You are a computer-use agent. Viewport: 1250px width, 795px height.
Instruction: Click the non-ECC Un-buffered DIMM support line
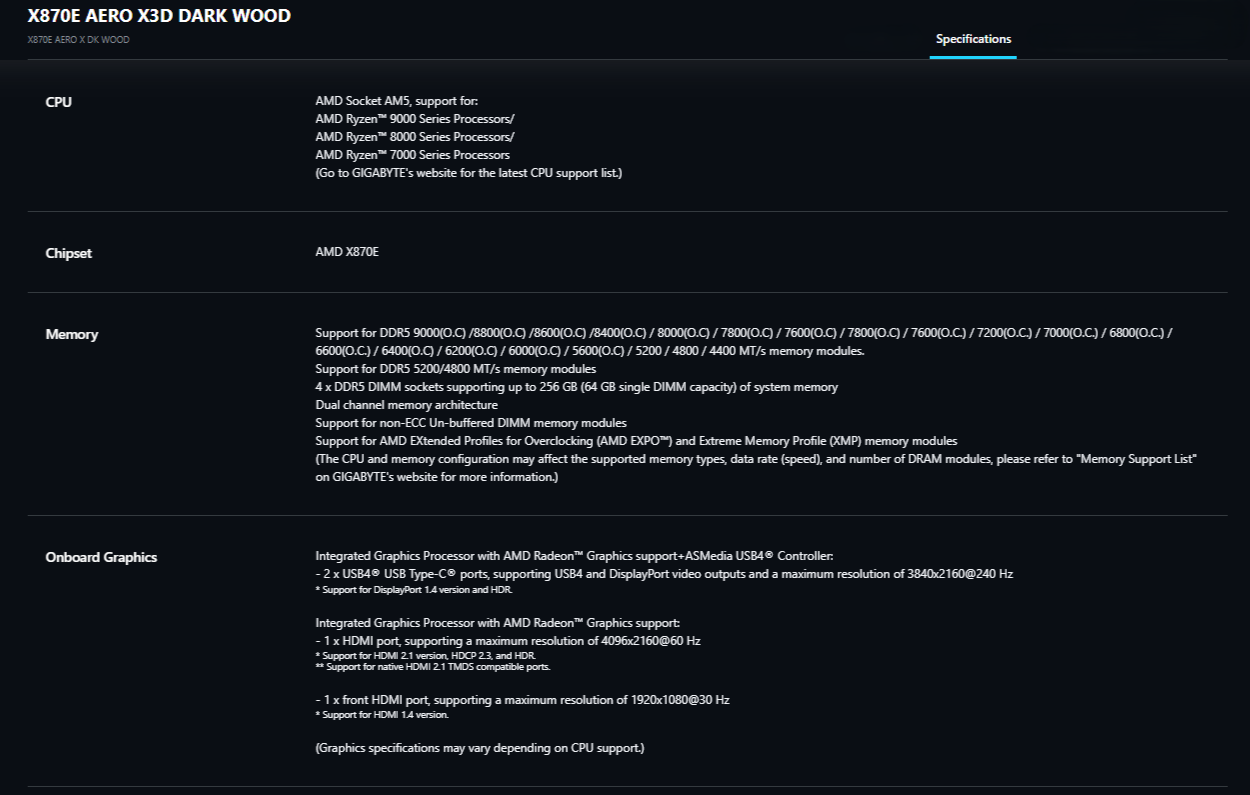(x=471, y=423)
